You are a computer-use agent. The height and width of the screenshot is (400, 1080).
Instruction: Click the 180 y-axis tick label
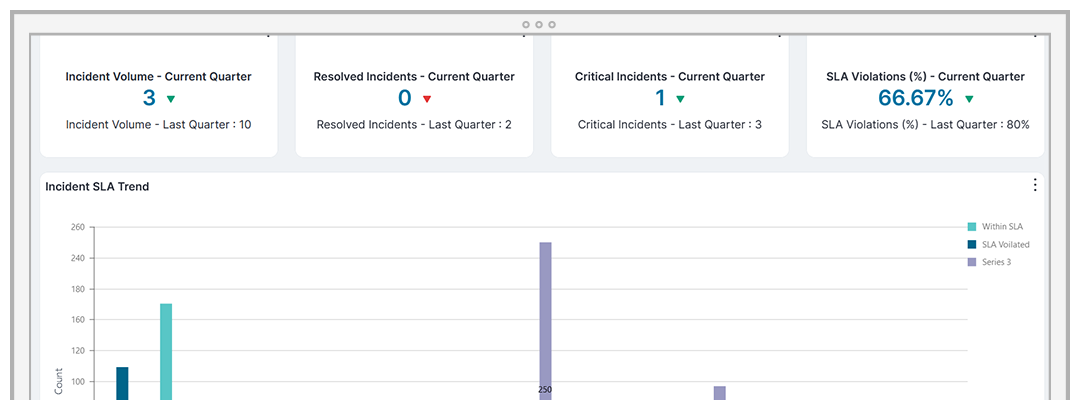(x=77, y=289)
